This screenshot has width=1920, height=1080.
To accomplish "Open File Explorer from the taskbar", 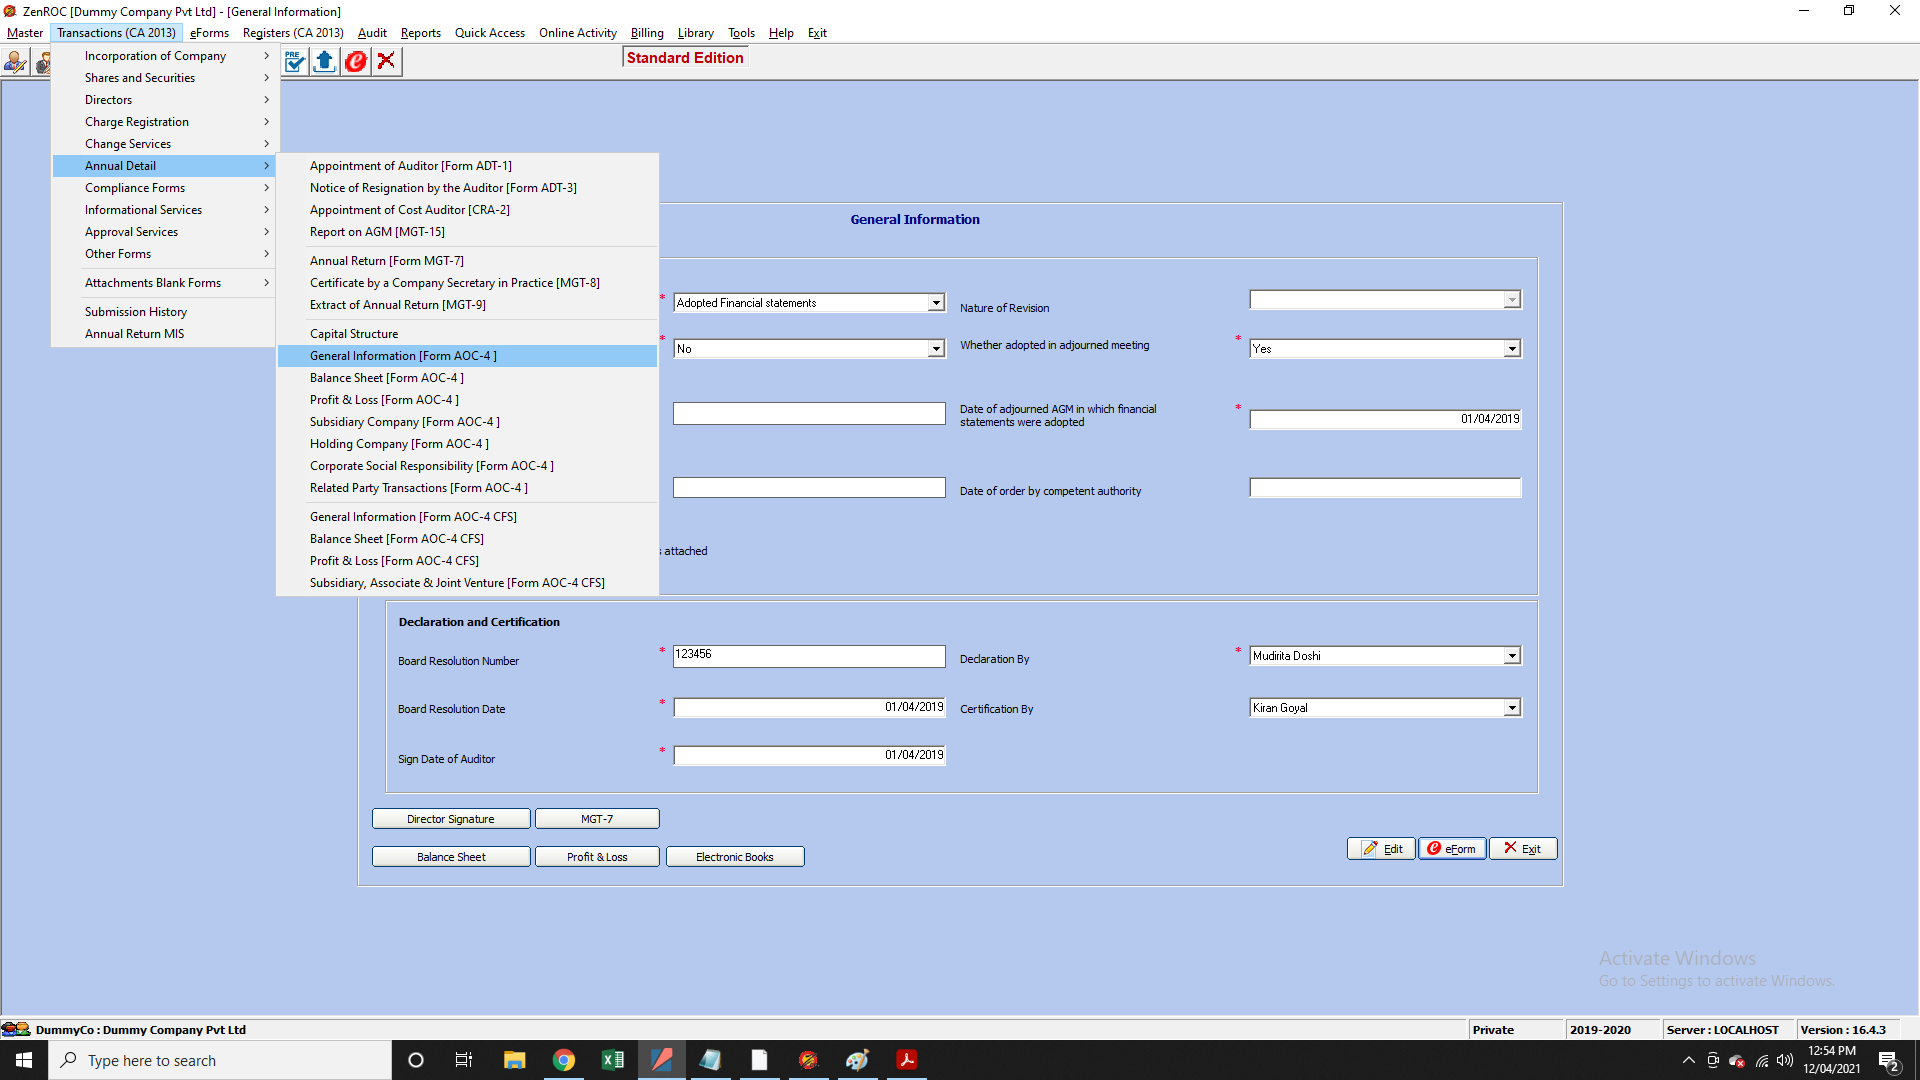I will pyautogui.click(x=515, y=1060).
